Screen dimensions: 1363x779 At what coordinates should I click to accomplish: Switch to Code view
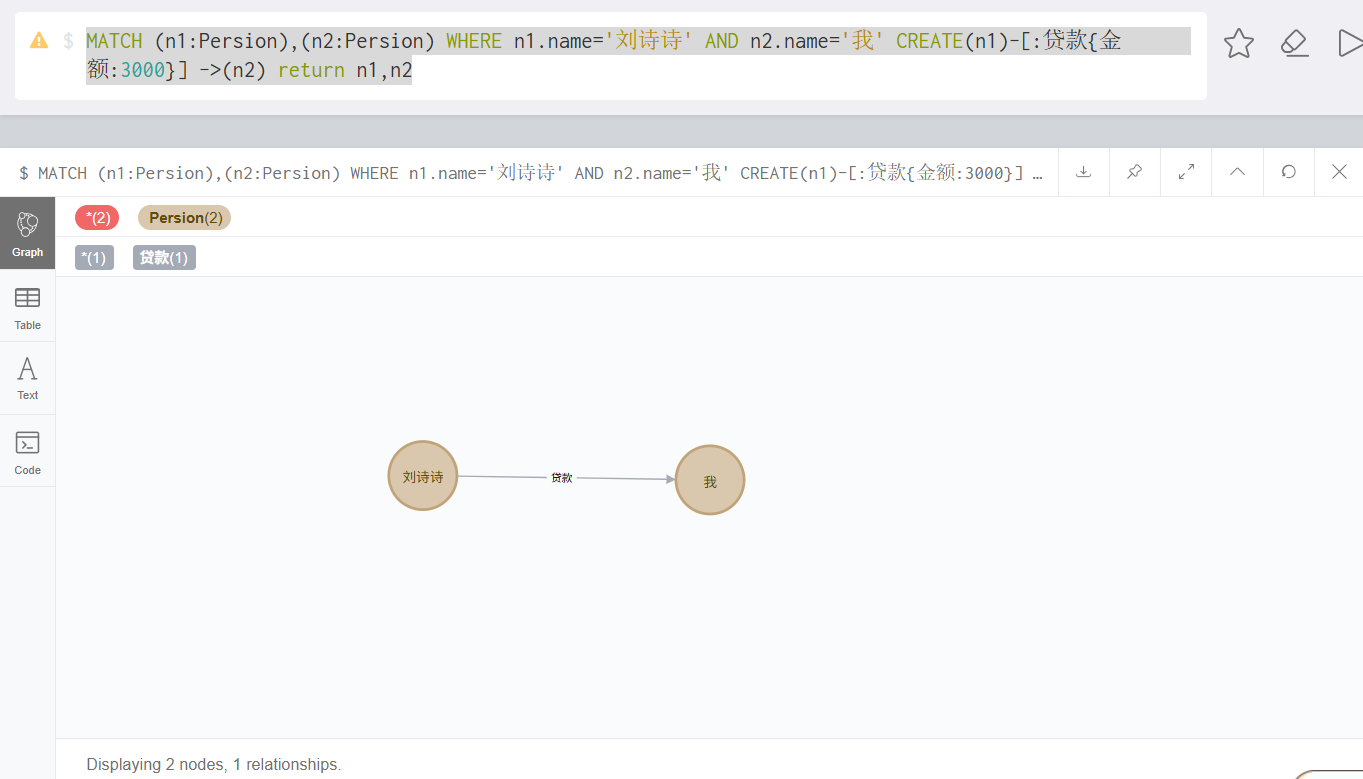pyautogui.click(x=28, y=452)
